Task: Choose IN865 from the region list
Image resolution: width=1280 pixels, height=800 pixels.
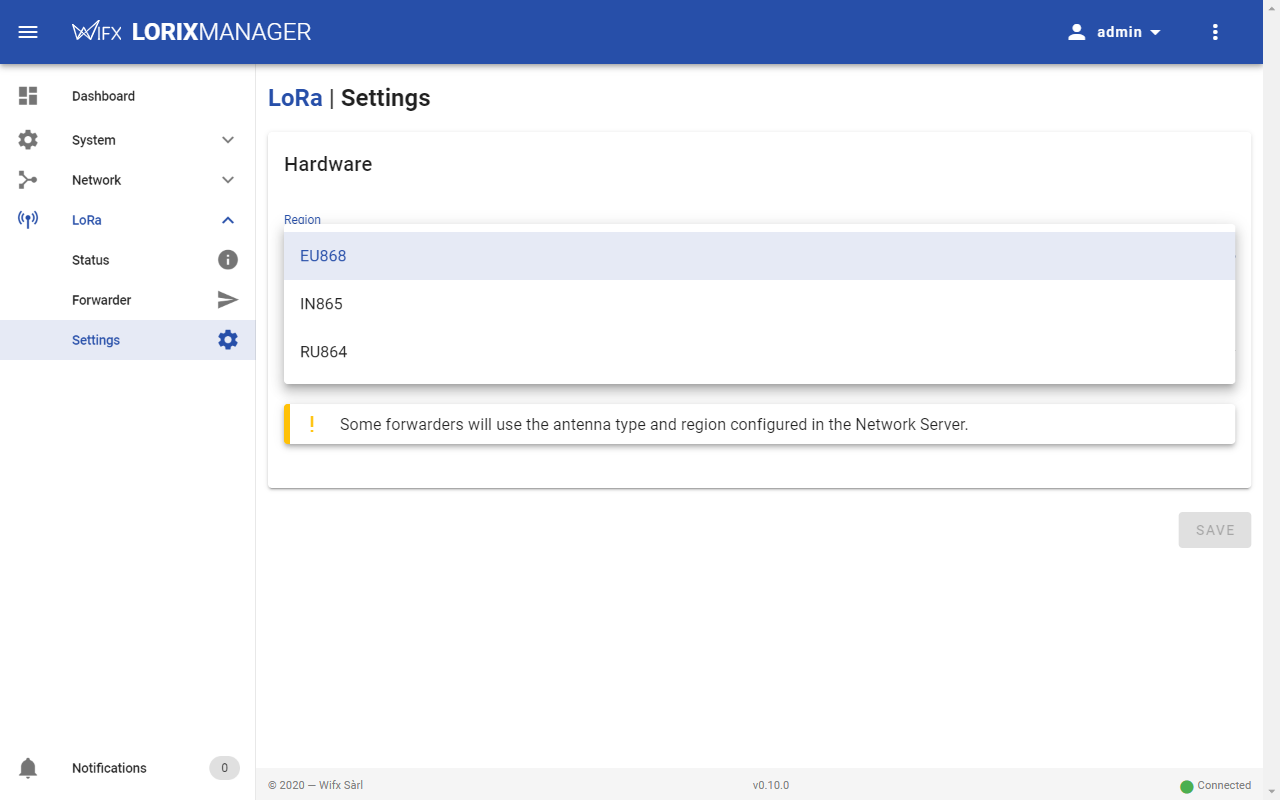Action: [x=321, y=304]
